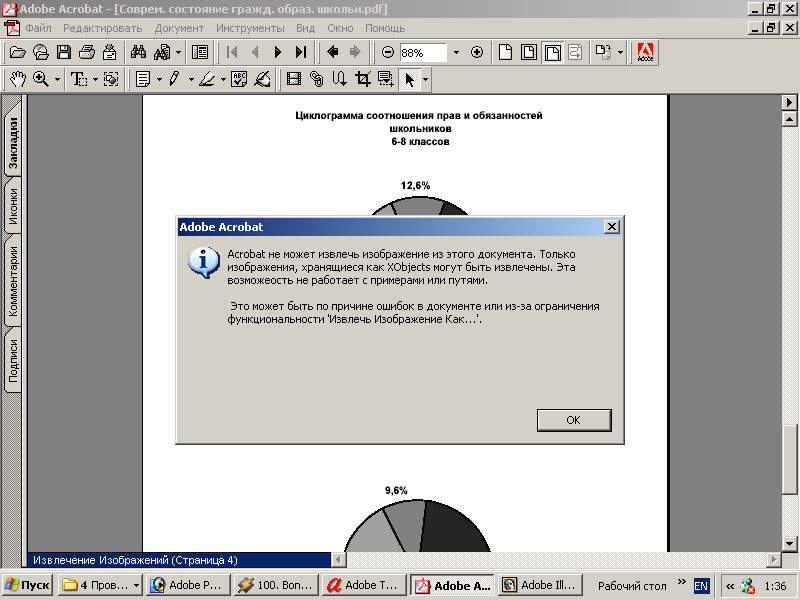The image size is (800, 600).
Task: Click the vertical scrollbar down arrow
Action: (x=789, y=543)
